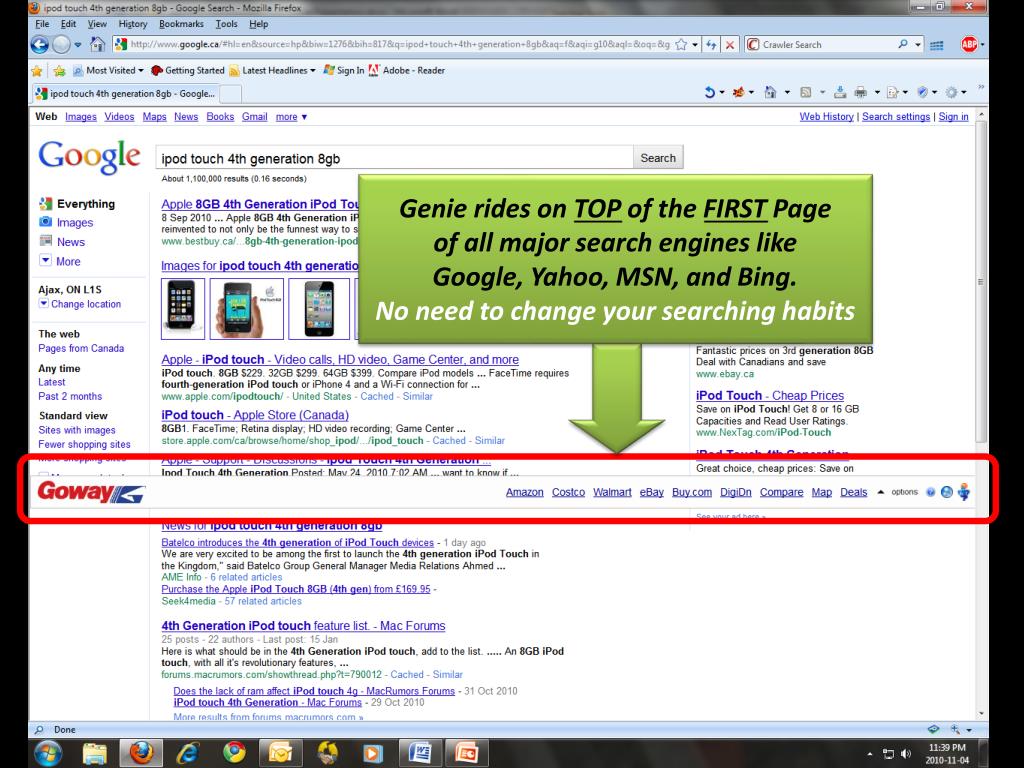Open the Edit menu
The height and width of the screenshot is (768, 1024).
click(69, 24)
